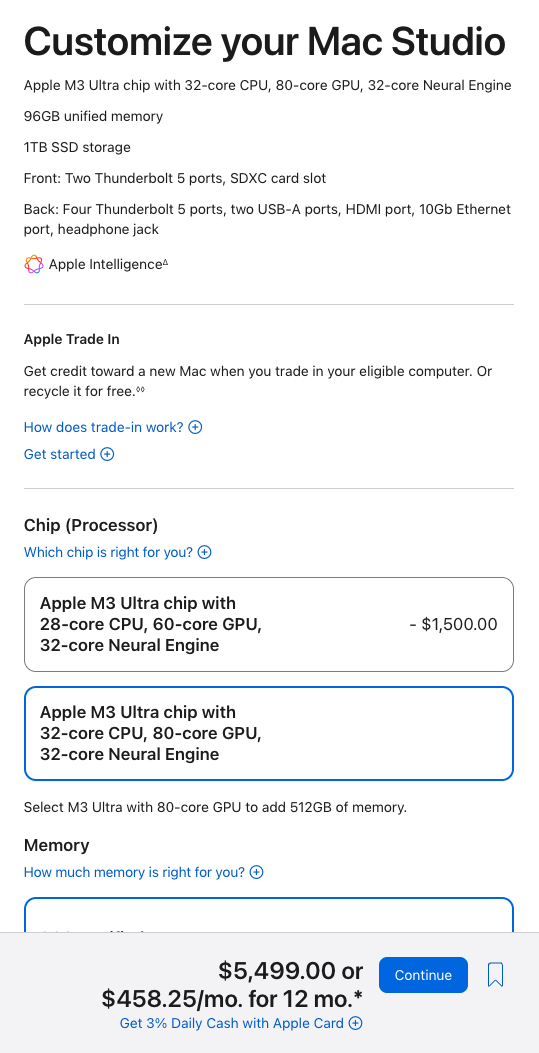Click plus circle icon beside trade-in work question
The width and height of the screenshot is (539, 1053).
coord(195,427)
